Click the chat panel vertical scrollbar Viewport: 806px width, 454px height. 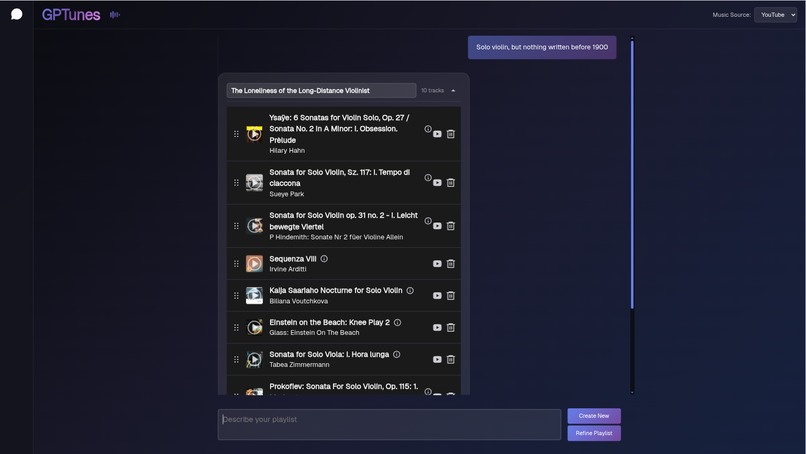point(632,175)
